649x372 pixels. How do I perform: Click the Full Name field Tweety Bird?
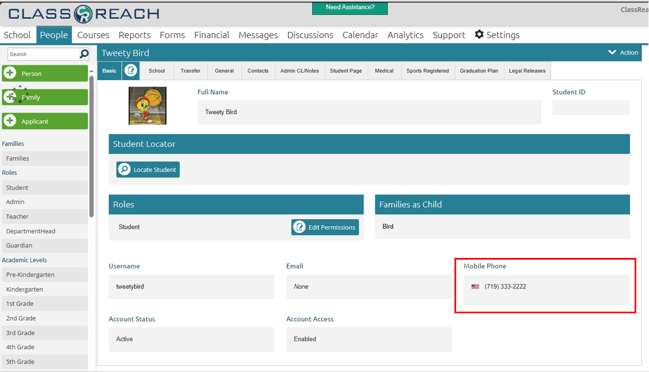369,112
